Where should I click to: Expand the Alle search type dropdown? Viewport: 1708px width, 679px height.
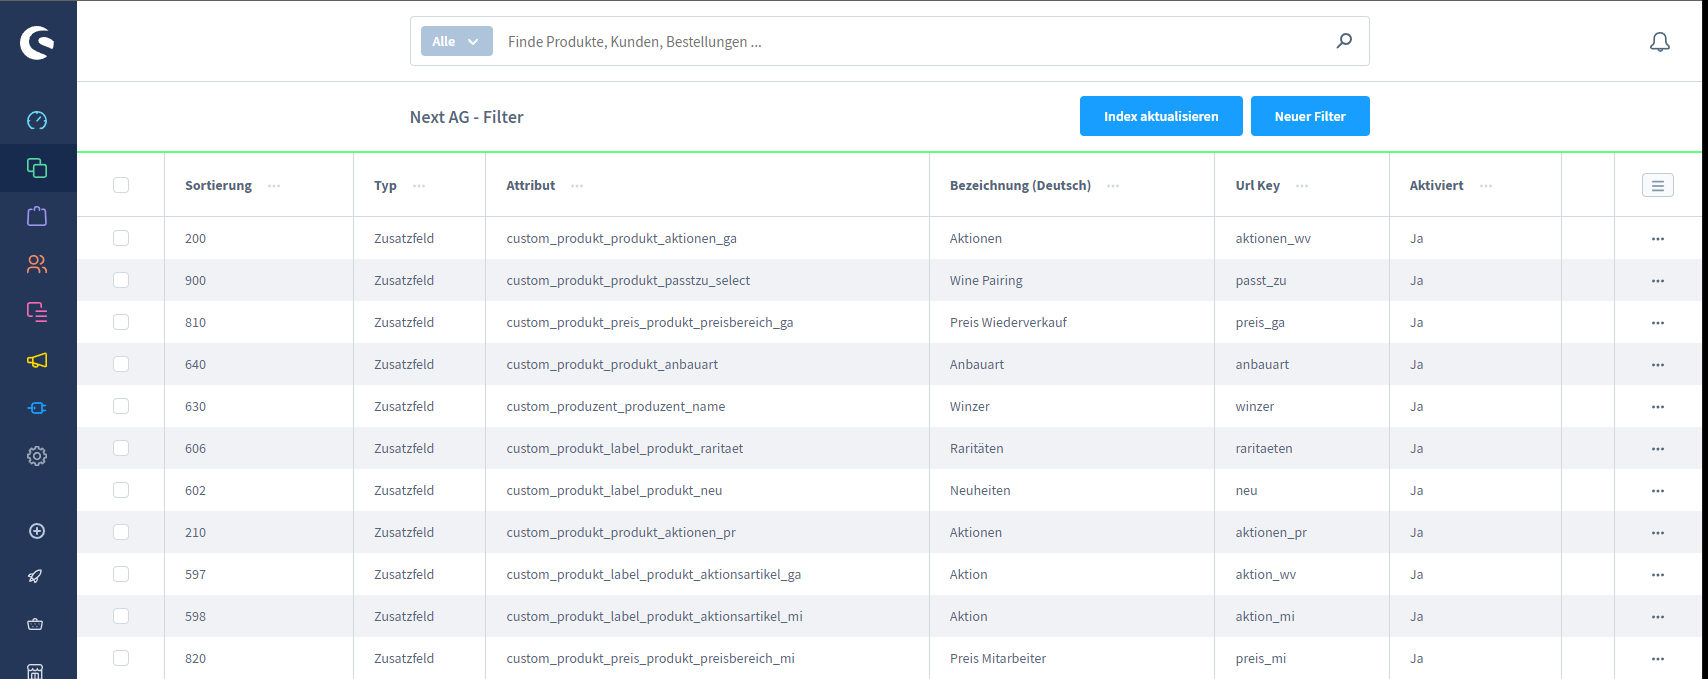coord(456,41)
